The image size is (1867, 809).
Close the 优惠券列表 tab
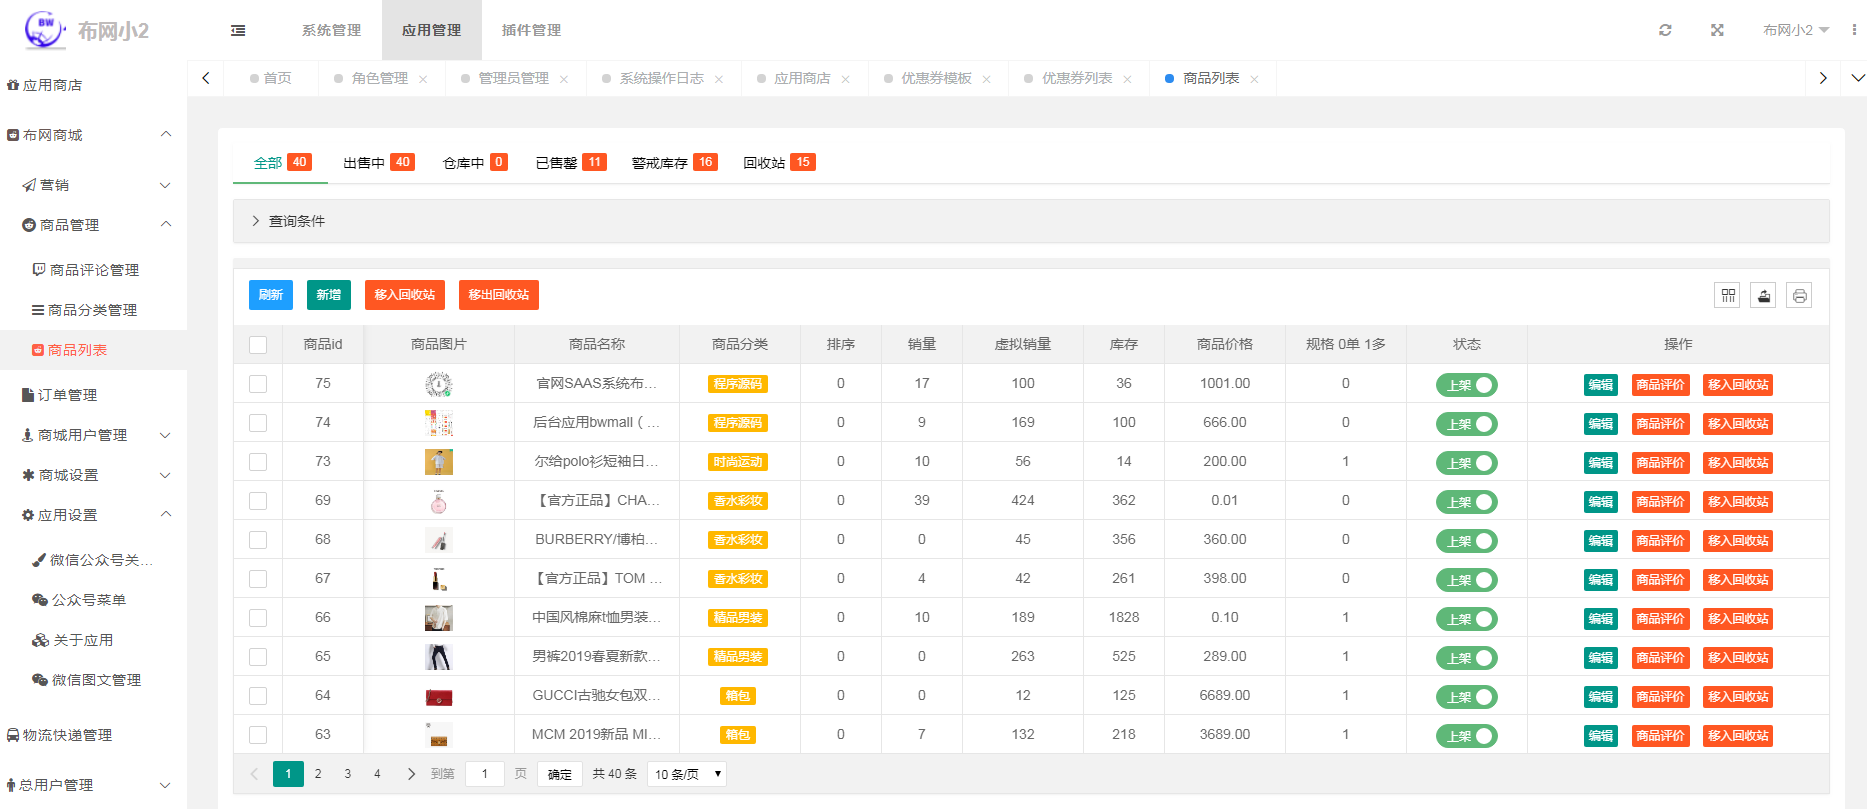(x=1127, y=79)
